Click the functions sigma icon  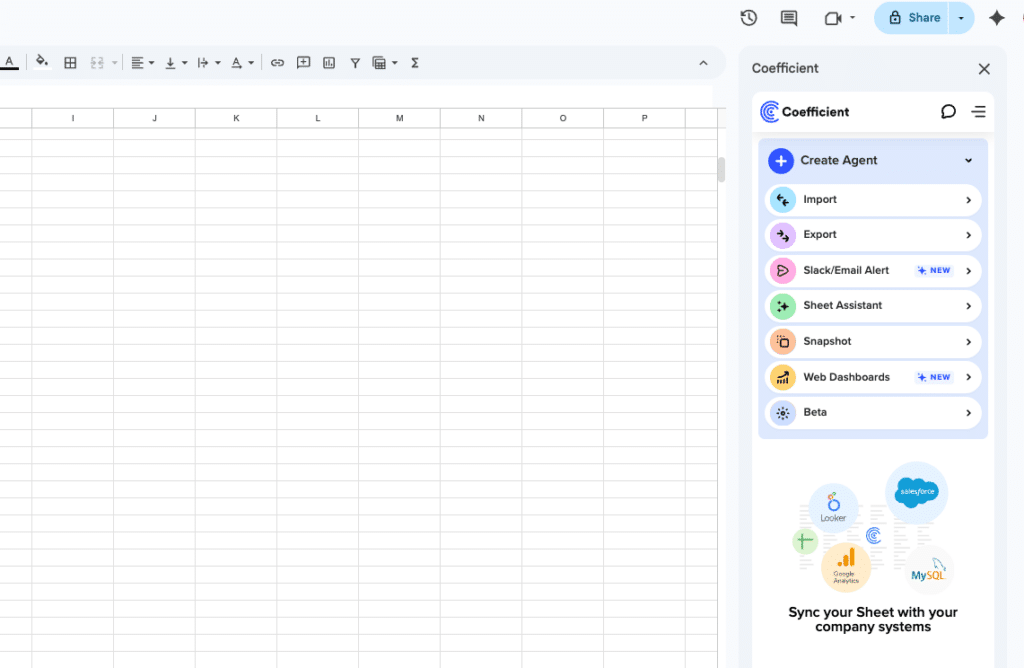point(415,63)
